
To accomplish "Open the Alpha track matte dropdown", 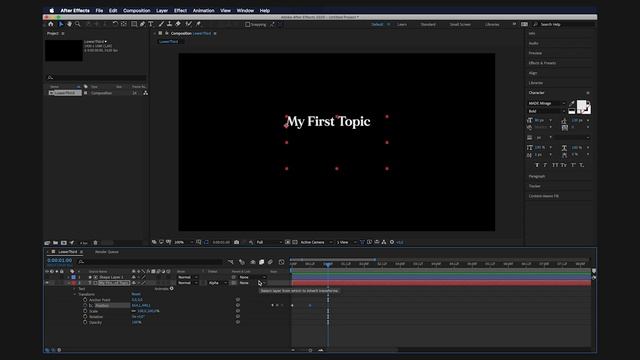I will click(217, 282).
